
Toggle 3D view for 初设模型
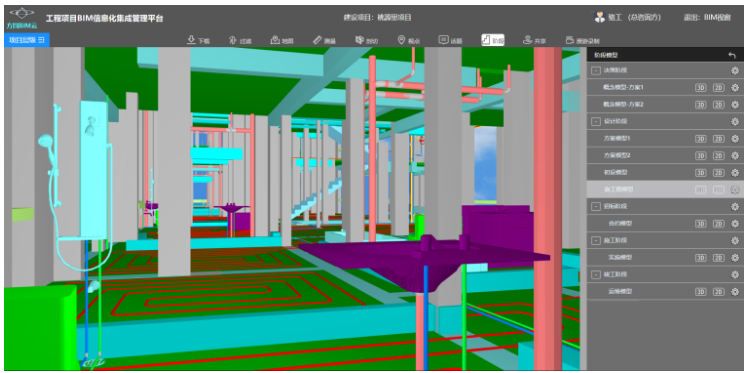pos(700,173)
